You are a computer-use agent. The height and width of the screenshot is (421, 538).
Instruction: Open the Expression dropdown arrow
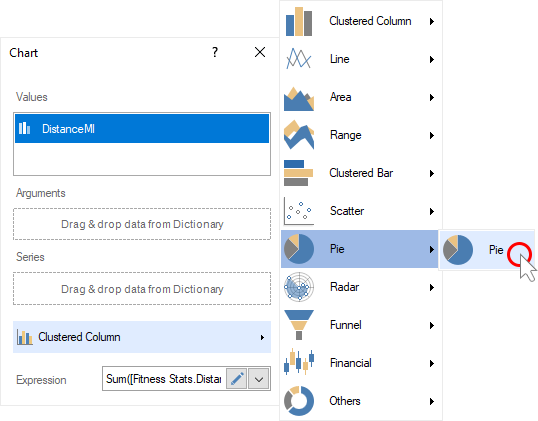point(259,379)
